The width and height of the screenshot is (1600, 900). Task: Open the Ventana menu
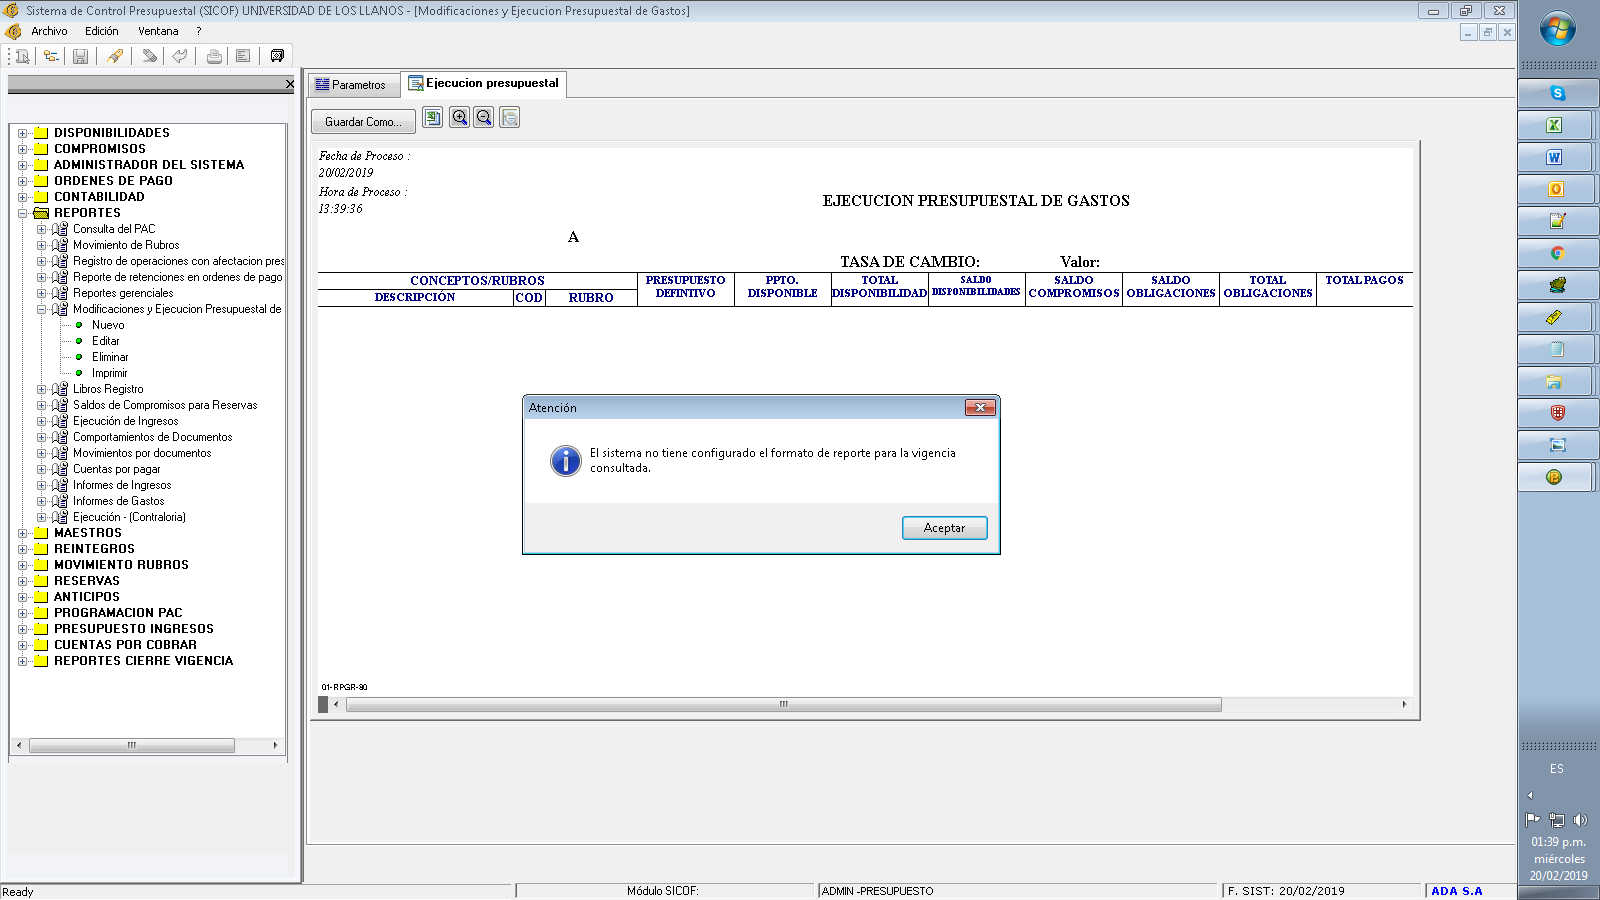pyautogui.click(x=158, y=31)
